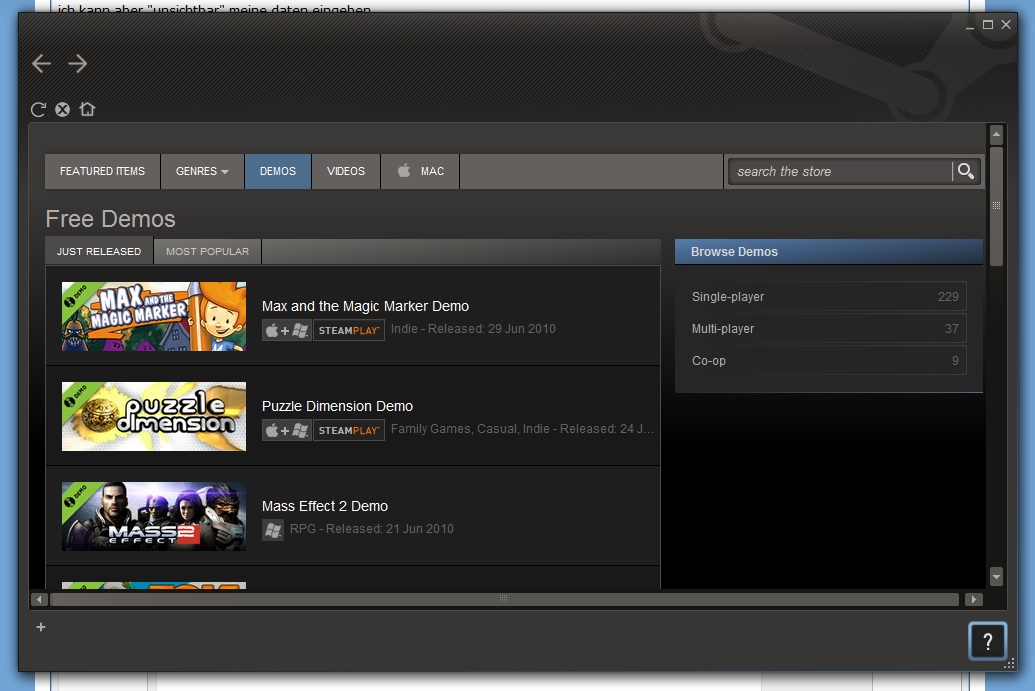Click the Puzzle Dimension thumbnail
The height and width of the screenshot is (691, 1035).
click(x=154, y=416)
